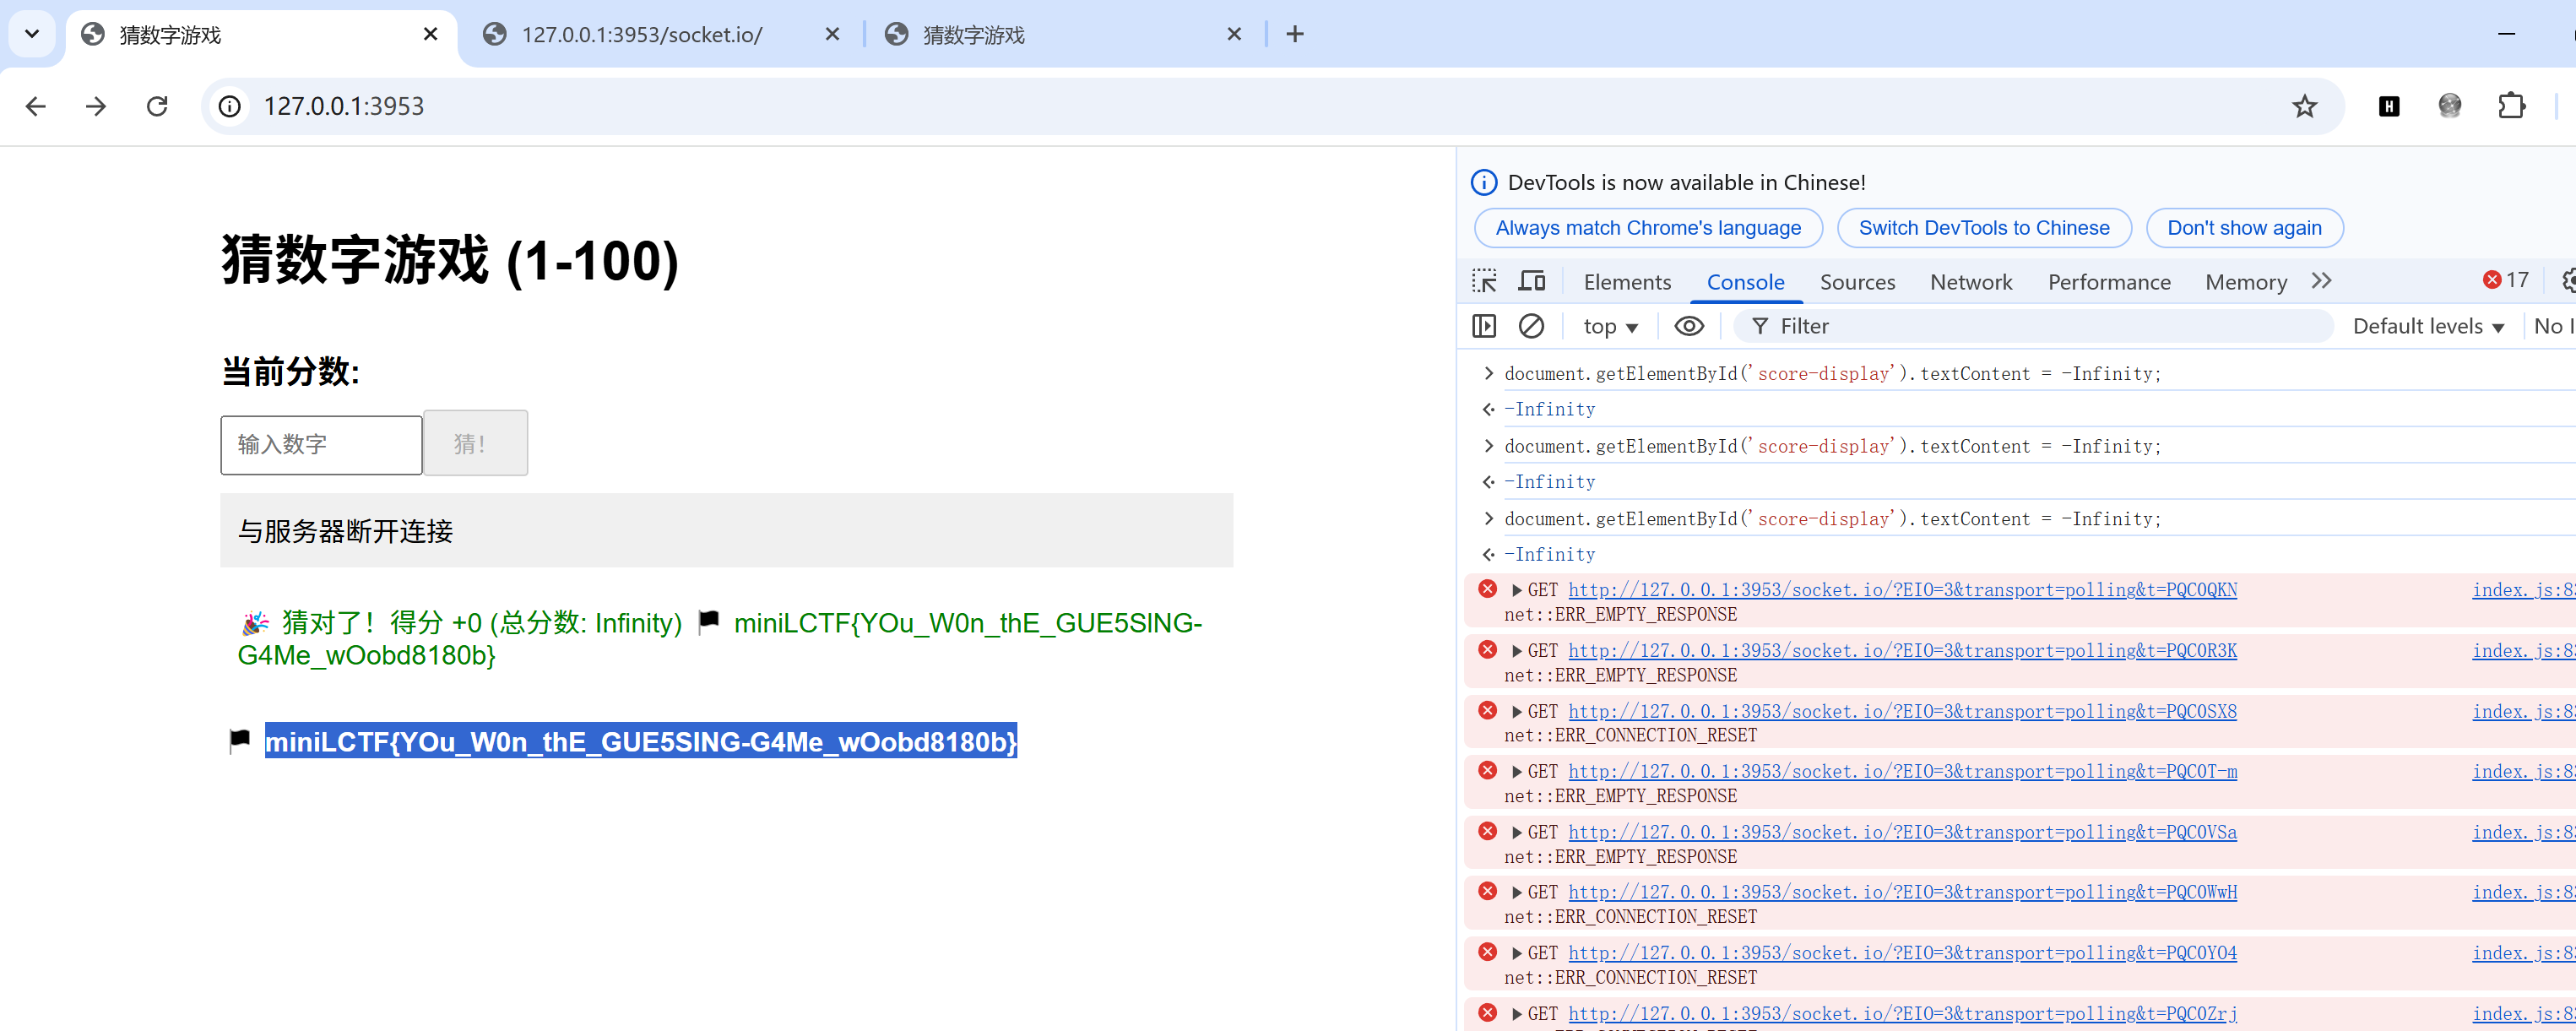Click the first -Infinity console result
The height and width of the screenshot is (1031, 2576).
(x=1550, y=409)
